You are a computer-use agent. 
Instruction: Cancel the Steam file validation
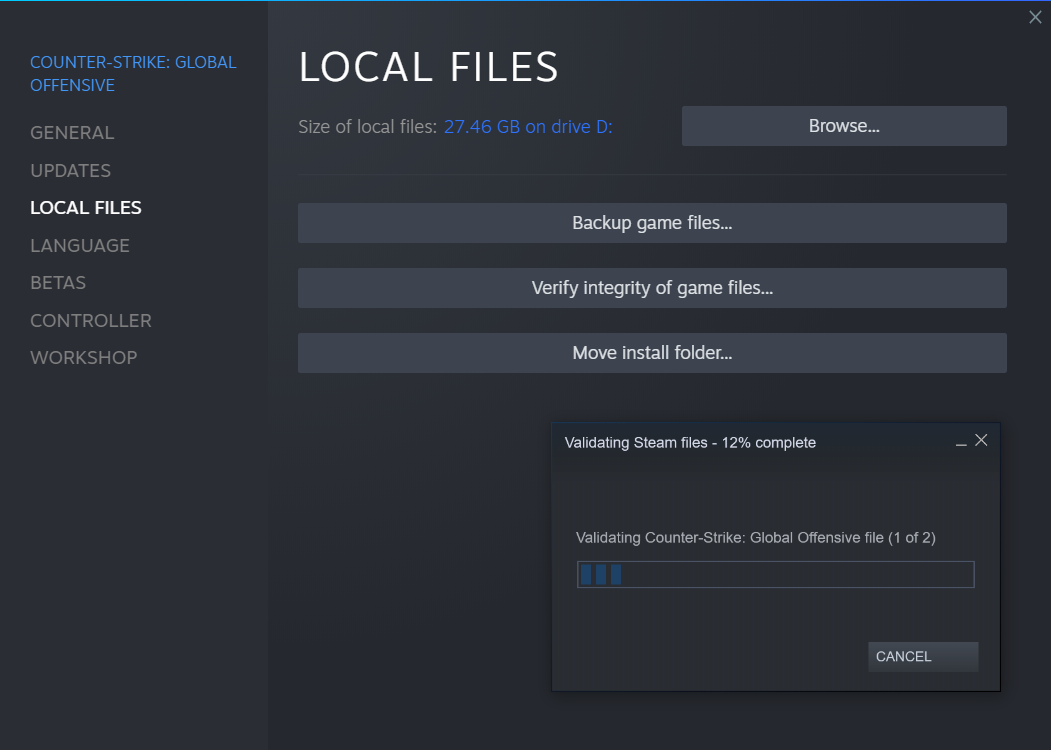click(922, 657)
